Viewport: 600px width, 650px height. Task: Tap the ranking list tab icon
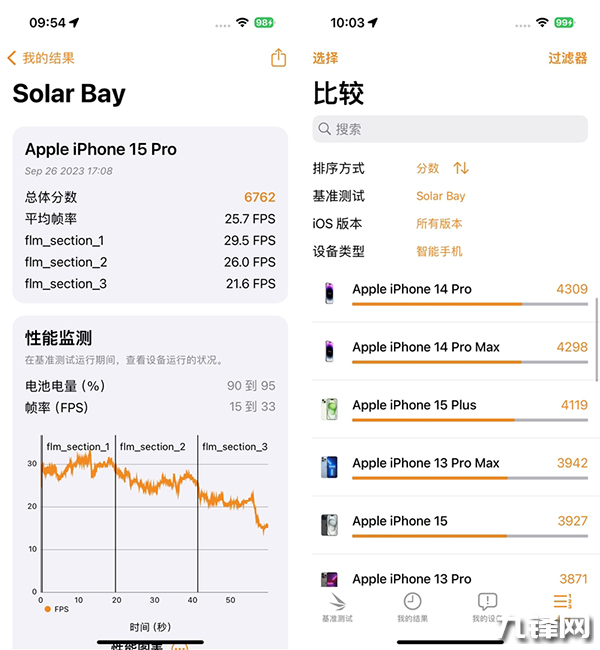click(x=562, y=602)
